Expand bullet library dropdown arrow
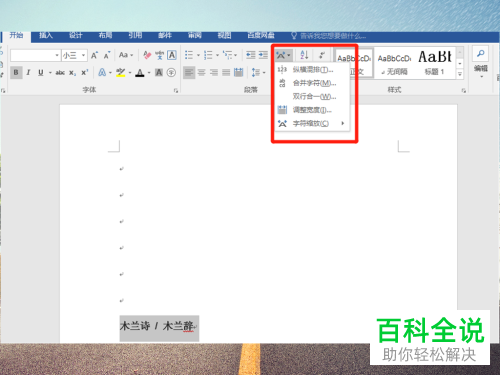The image size is (500, 375). pyautogui.click(x=198, y=55)
